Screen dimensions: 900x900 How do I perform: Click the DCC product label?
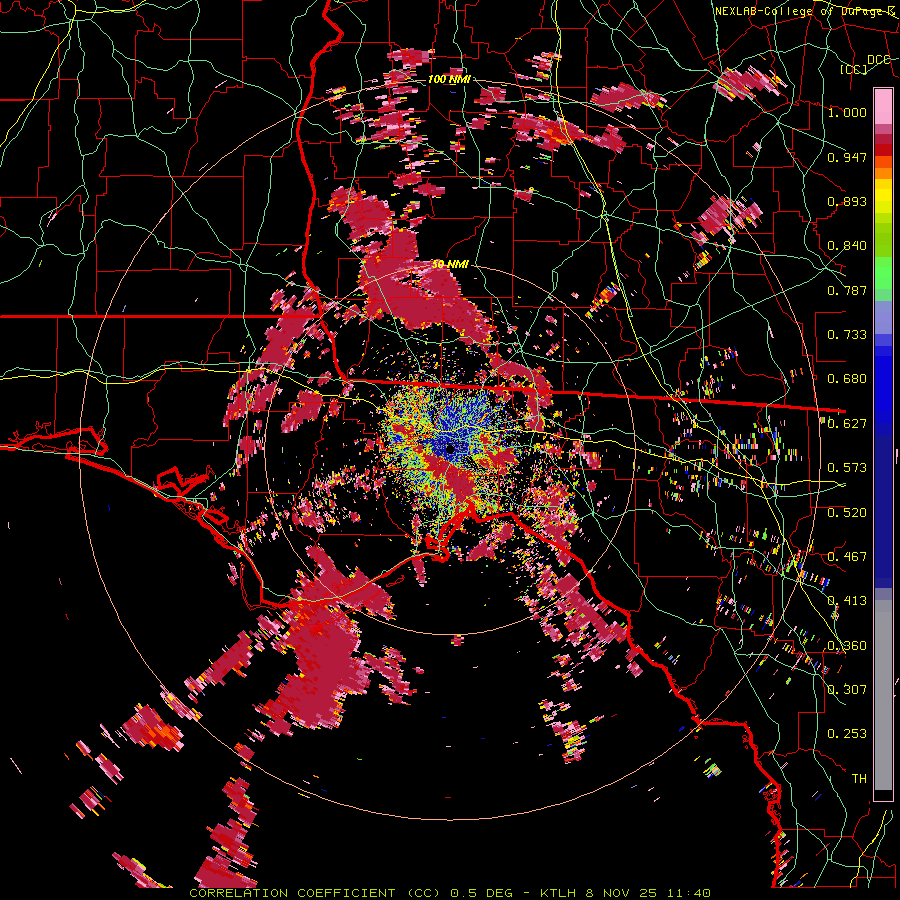tap(878, 60)
